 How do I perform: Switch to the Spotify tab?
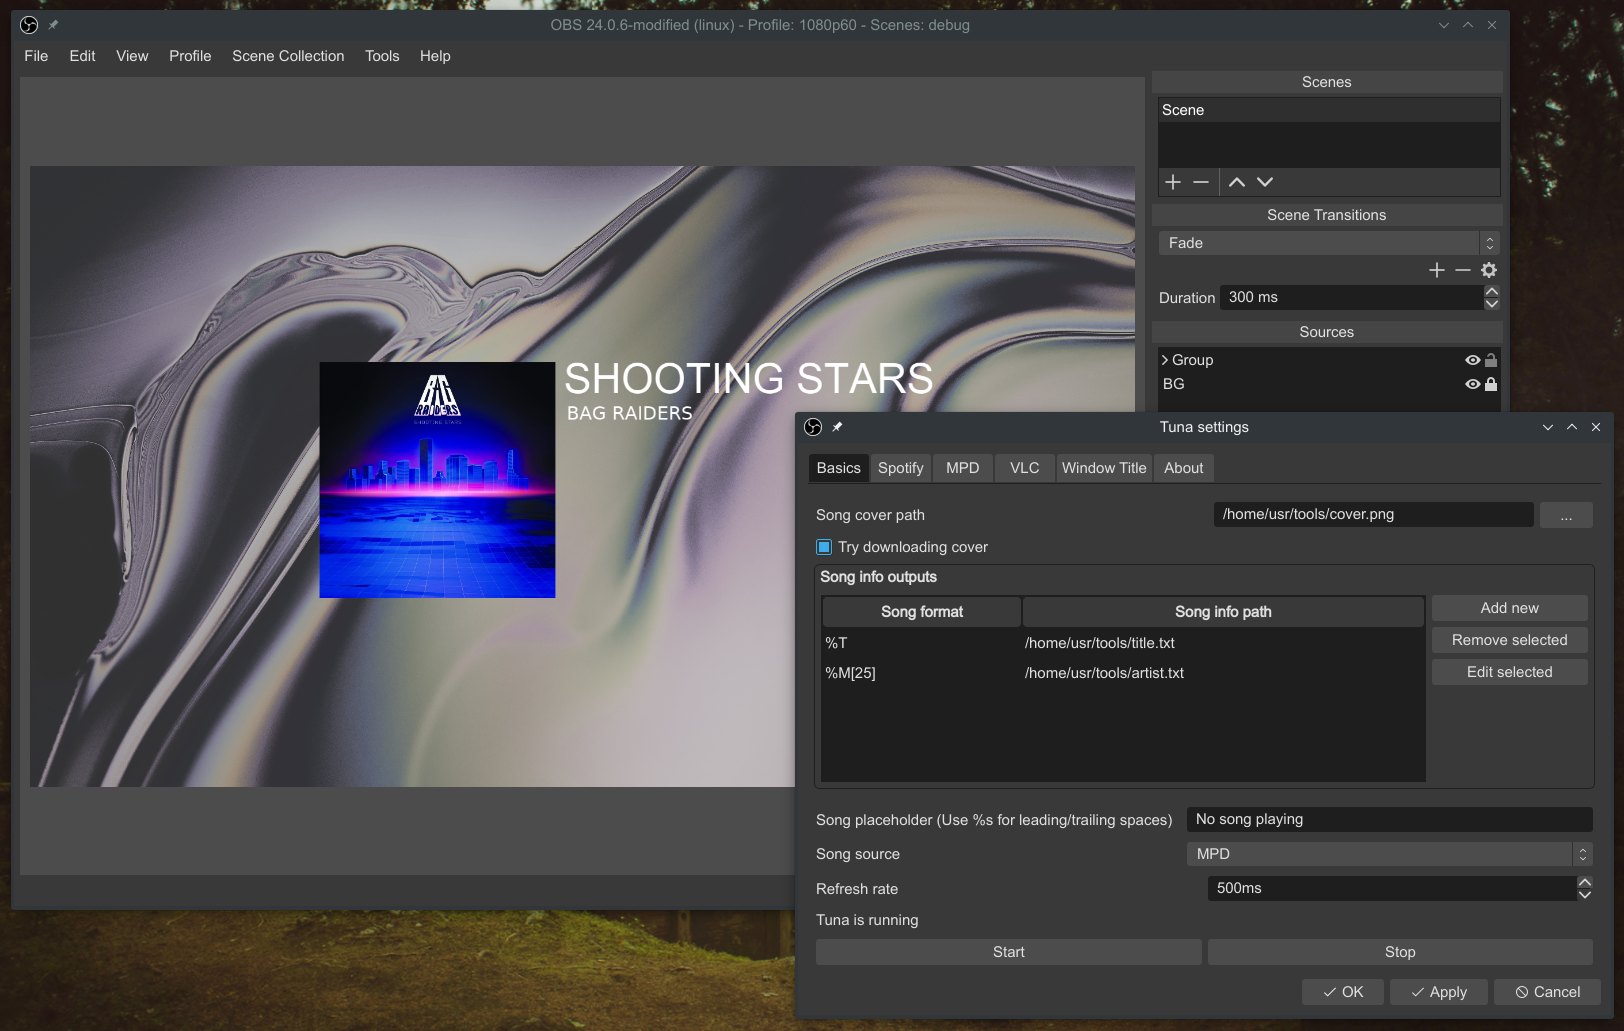(x=900, y=468)
